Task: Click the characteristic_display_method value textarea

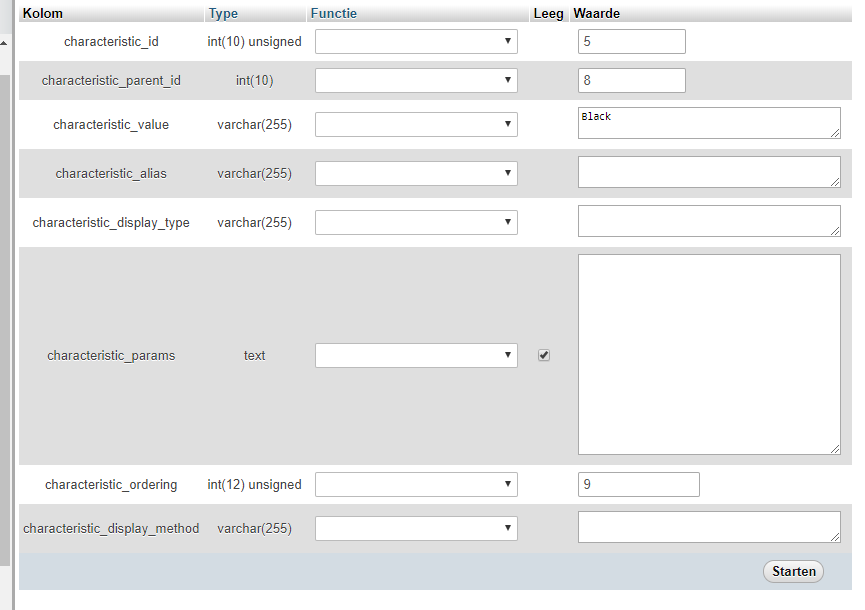Action: (x=709, y=527)
